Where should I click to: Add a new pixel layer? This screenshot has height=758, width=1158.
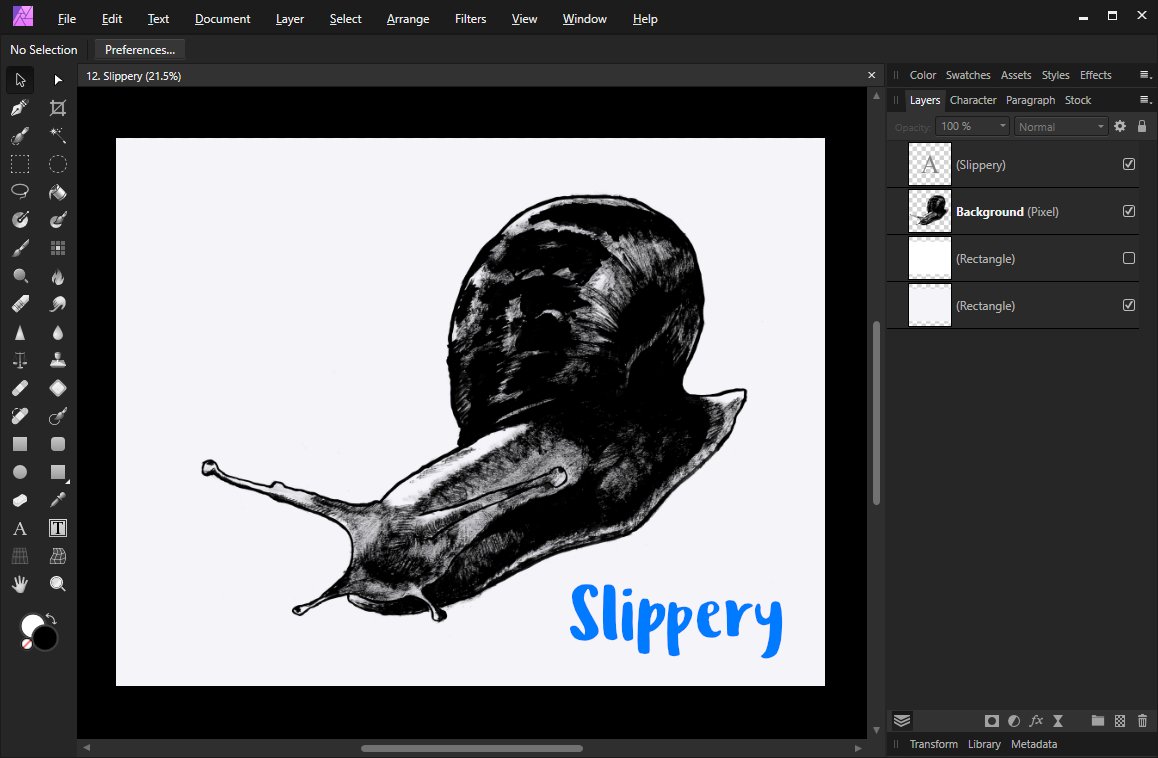(1120, 721)
